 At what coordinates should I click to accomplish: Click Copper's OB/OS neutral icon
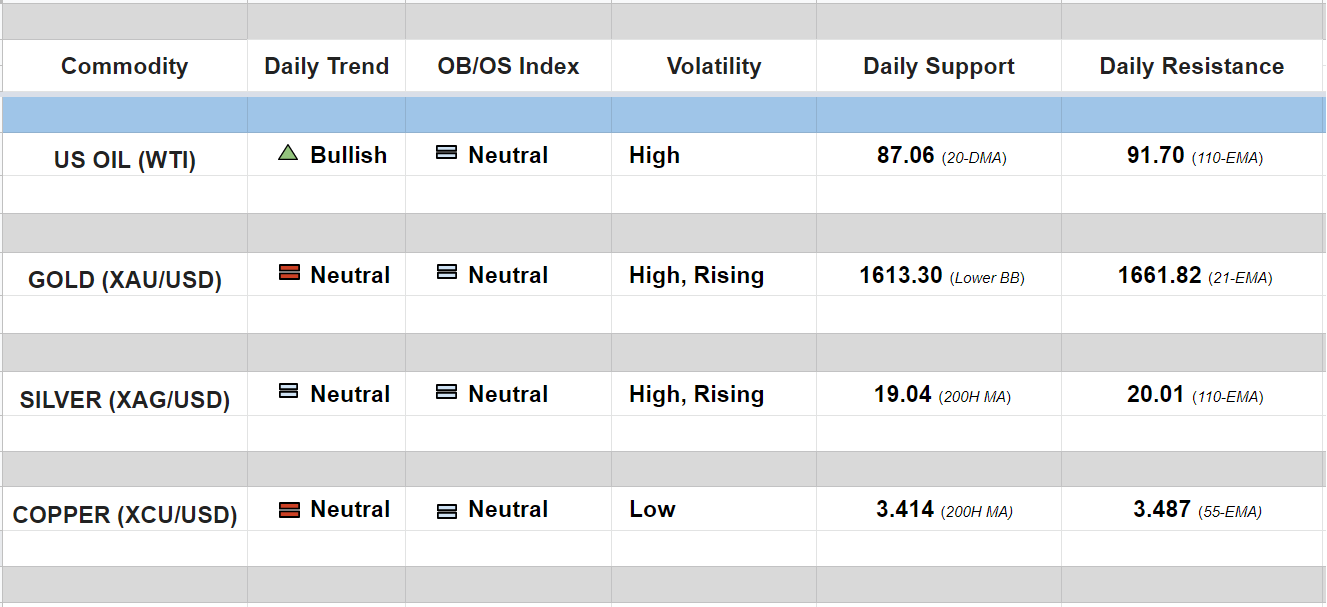coord(447,510)
